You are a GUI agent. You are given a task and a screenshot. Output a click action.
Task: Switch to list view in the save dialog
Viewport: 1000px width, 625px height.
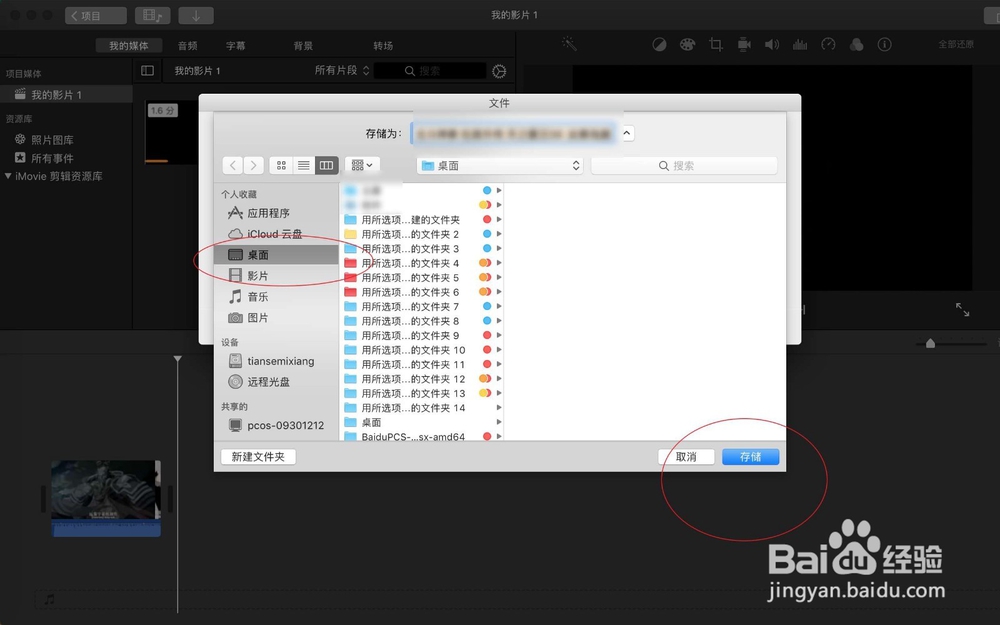coord(304,165)
